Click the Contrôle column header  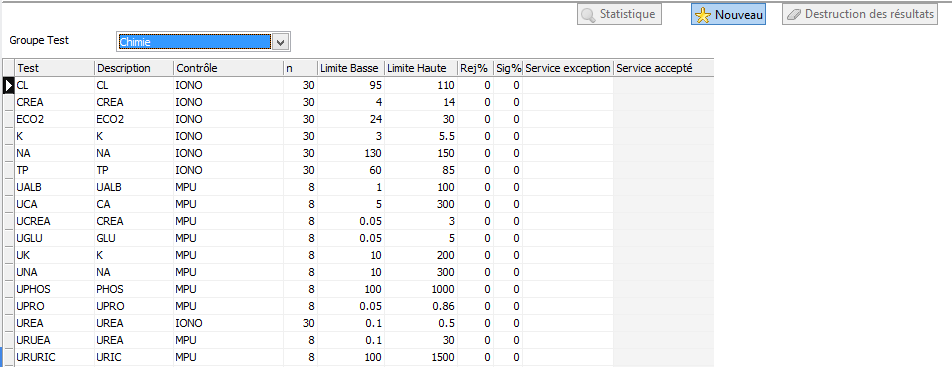[x=228, y=68]
